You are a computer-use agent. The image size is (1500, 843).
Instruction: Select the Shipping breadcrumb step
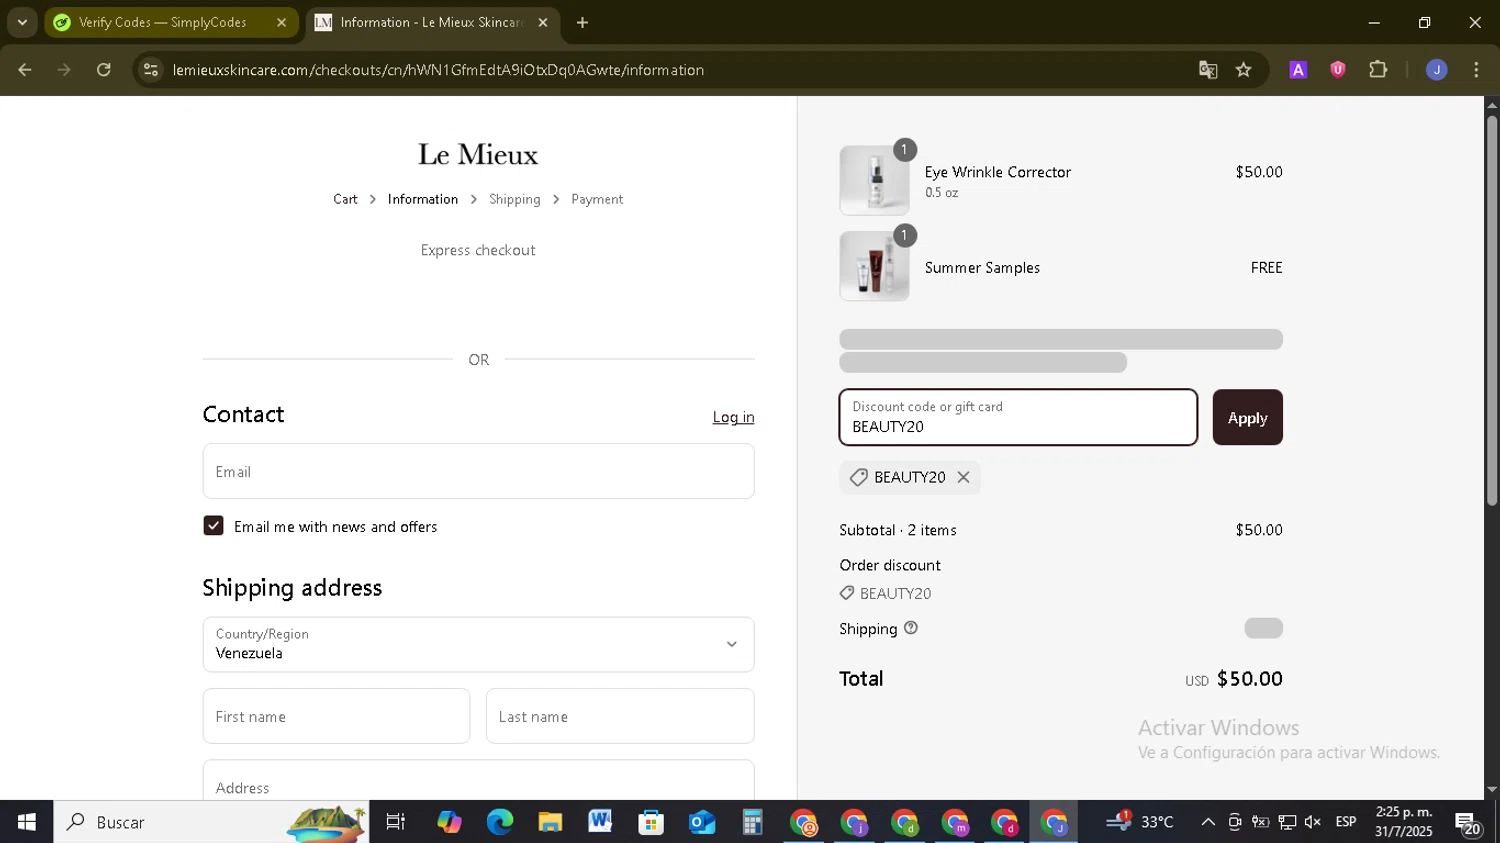tap(515, 199)
